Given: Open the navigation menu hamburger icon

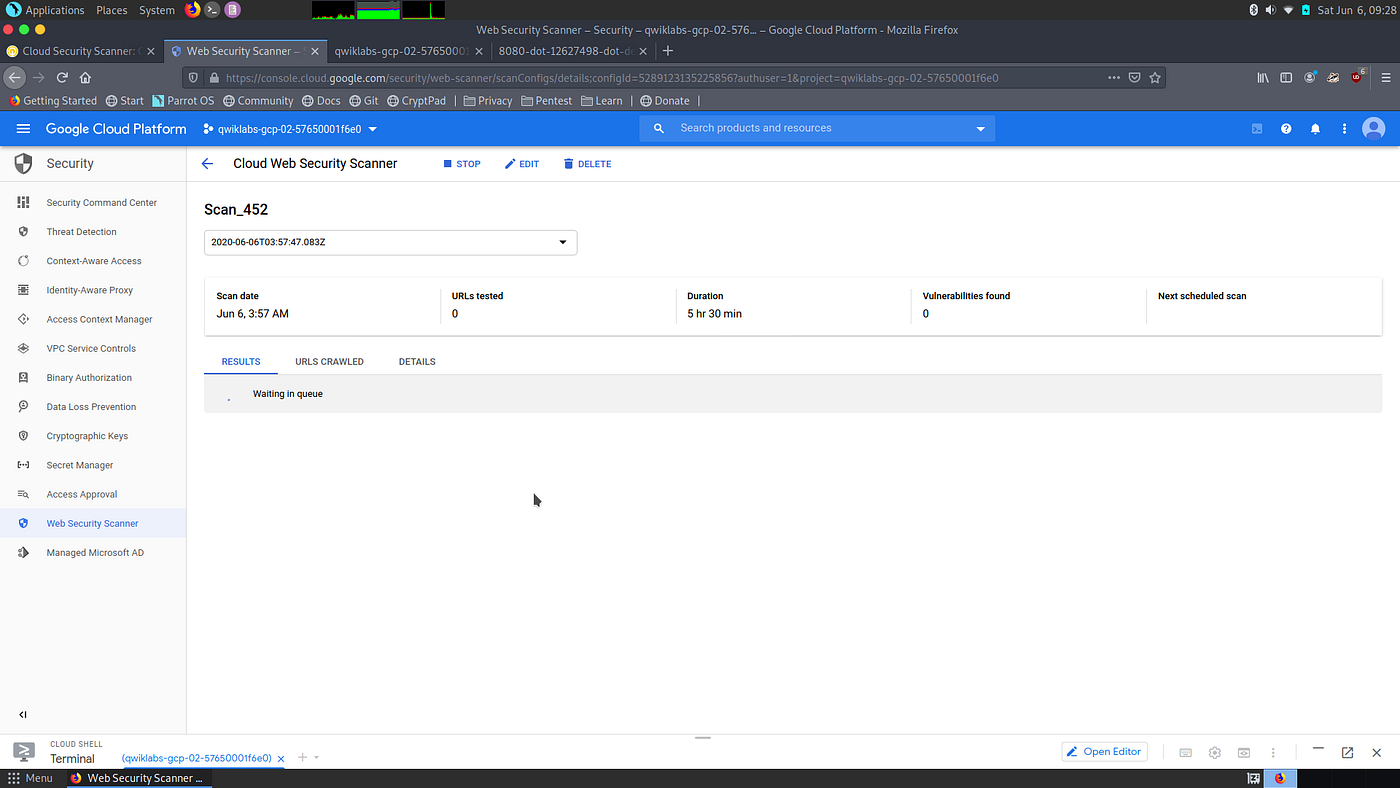Looking at the screenshot, I should pos(23,128).
